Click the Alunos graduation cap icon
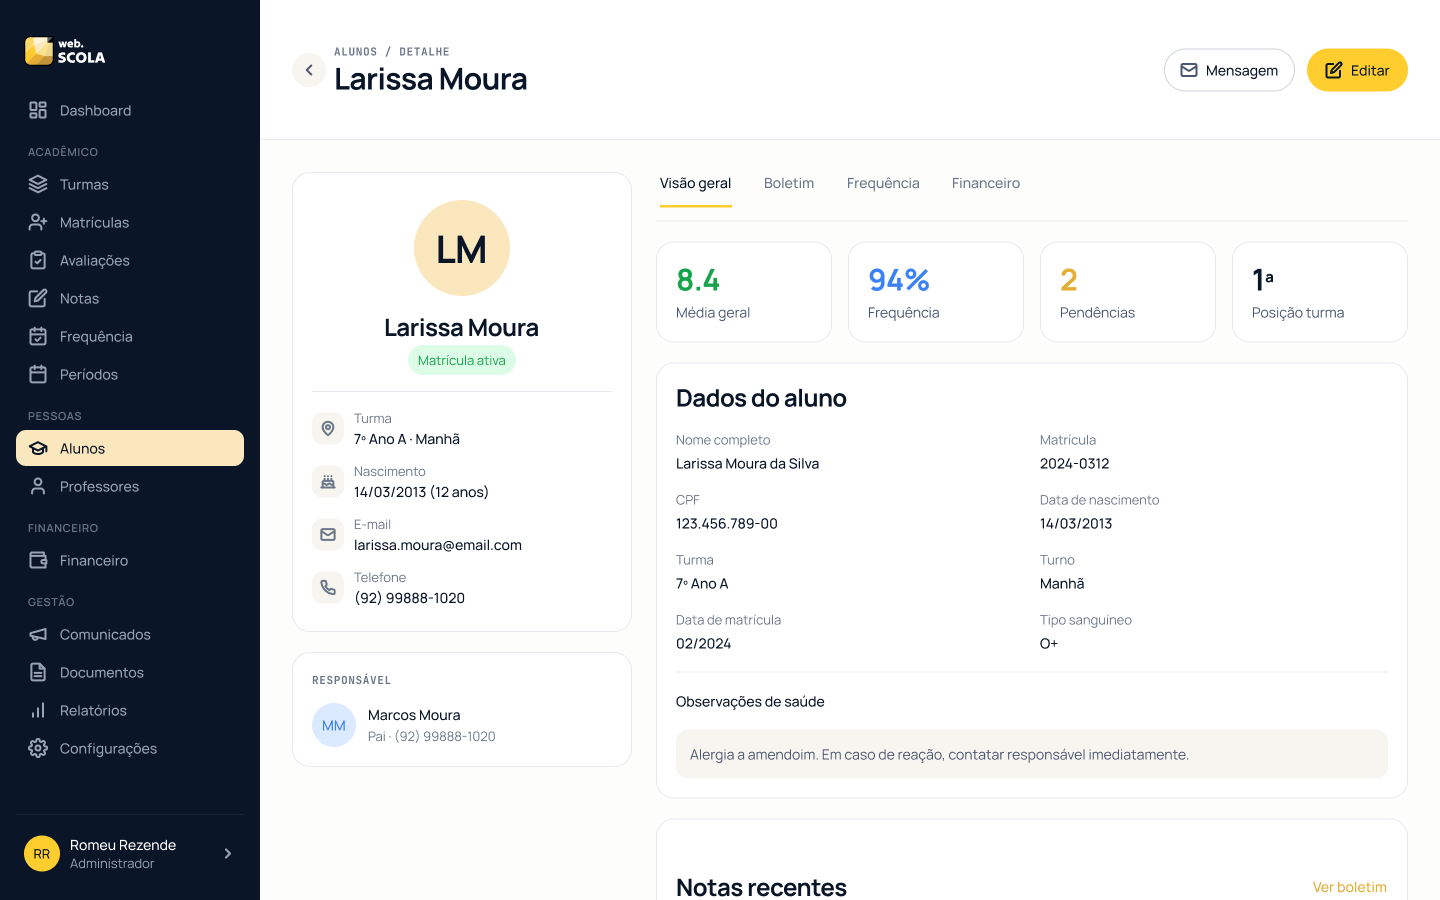The height and width of the screenshot is (900, 1440). [38, 448]
